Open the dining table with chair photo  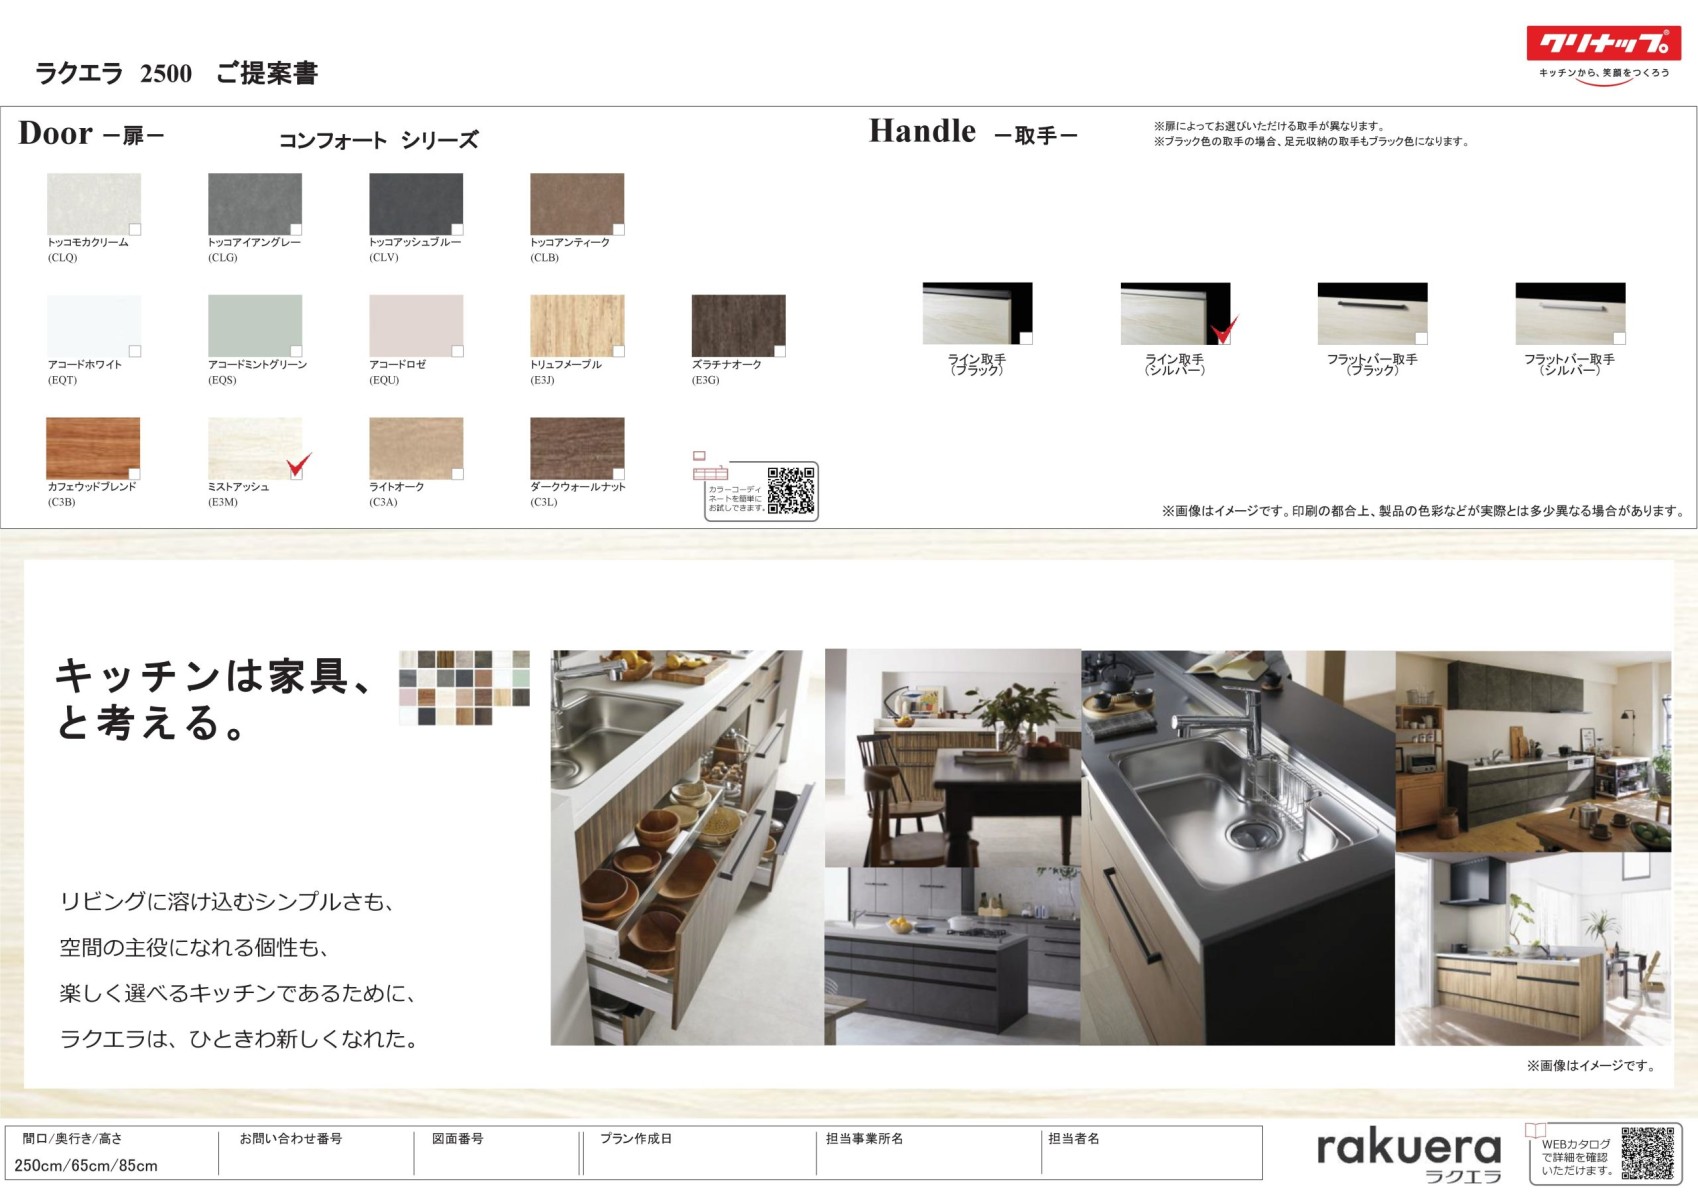pos(952,758)
